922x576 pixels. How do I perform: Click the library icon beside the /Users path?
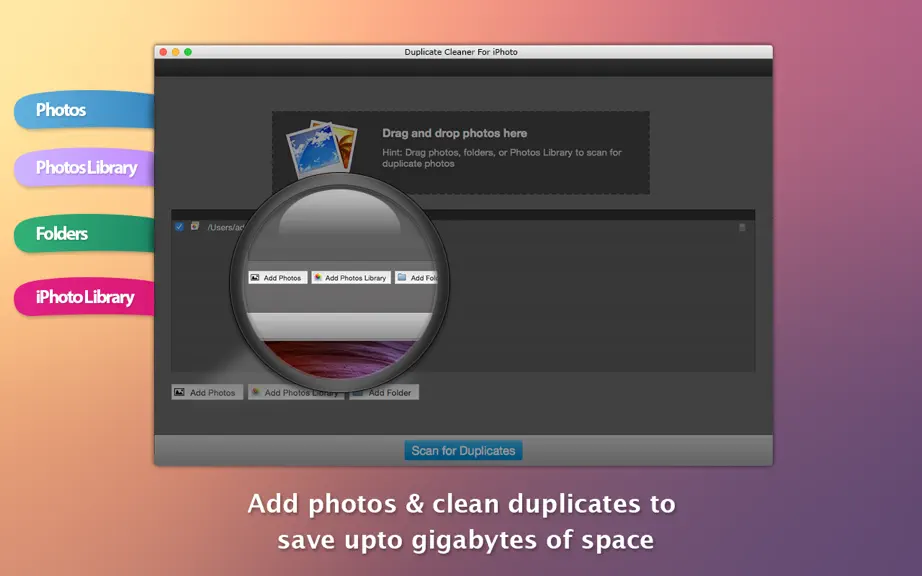click(x=195, y=226)
